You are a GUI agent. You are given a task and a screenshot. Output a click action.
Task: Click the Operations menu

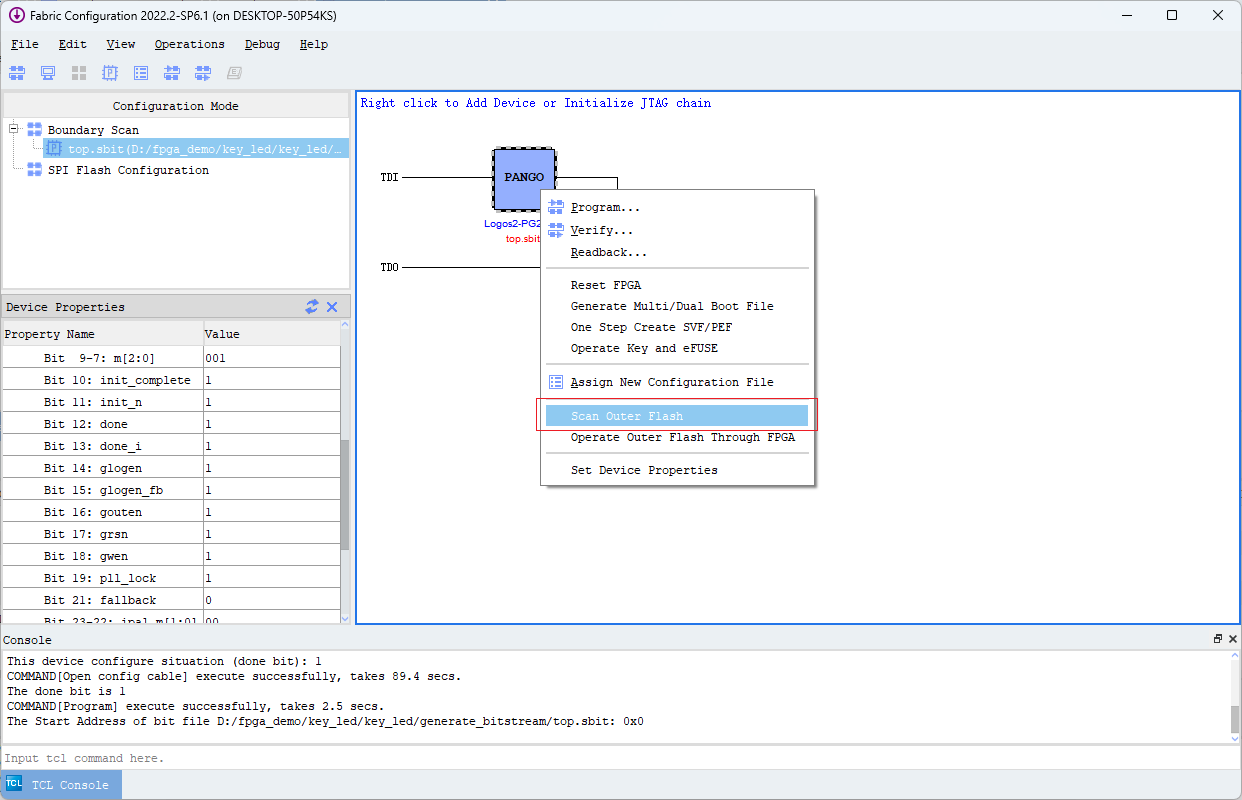(189, 44)
